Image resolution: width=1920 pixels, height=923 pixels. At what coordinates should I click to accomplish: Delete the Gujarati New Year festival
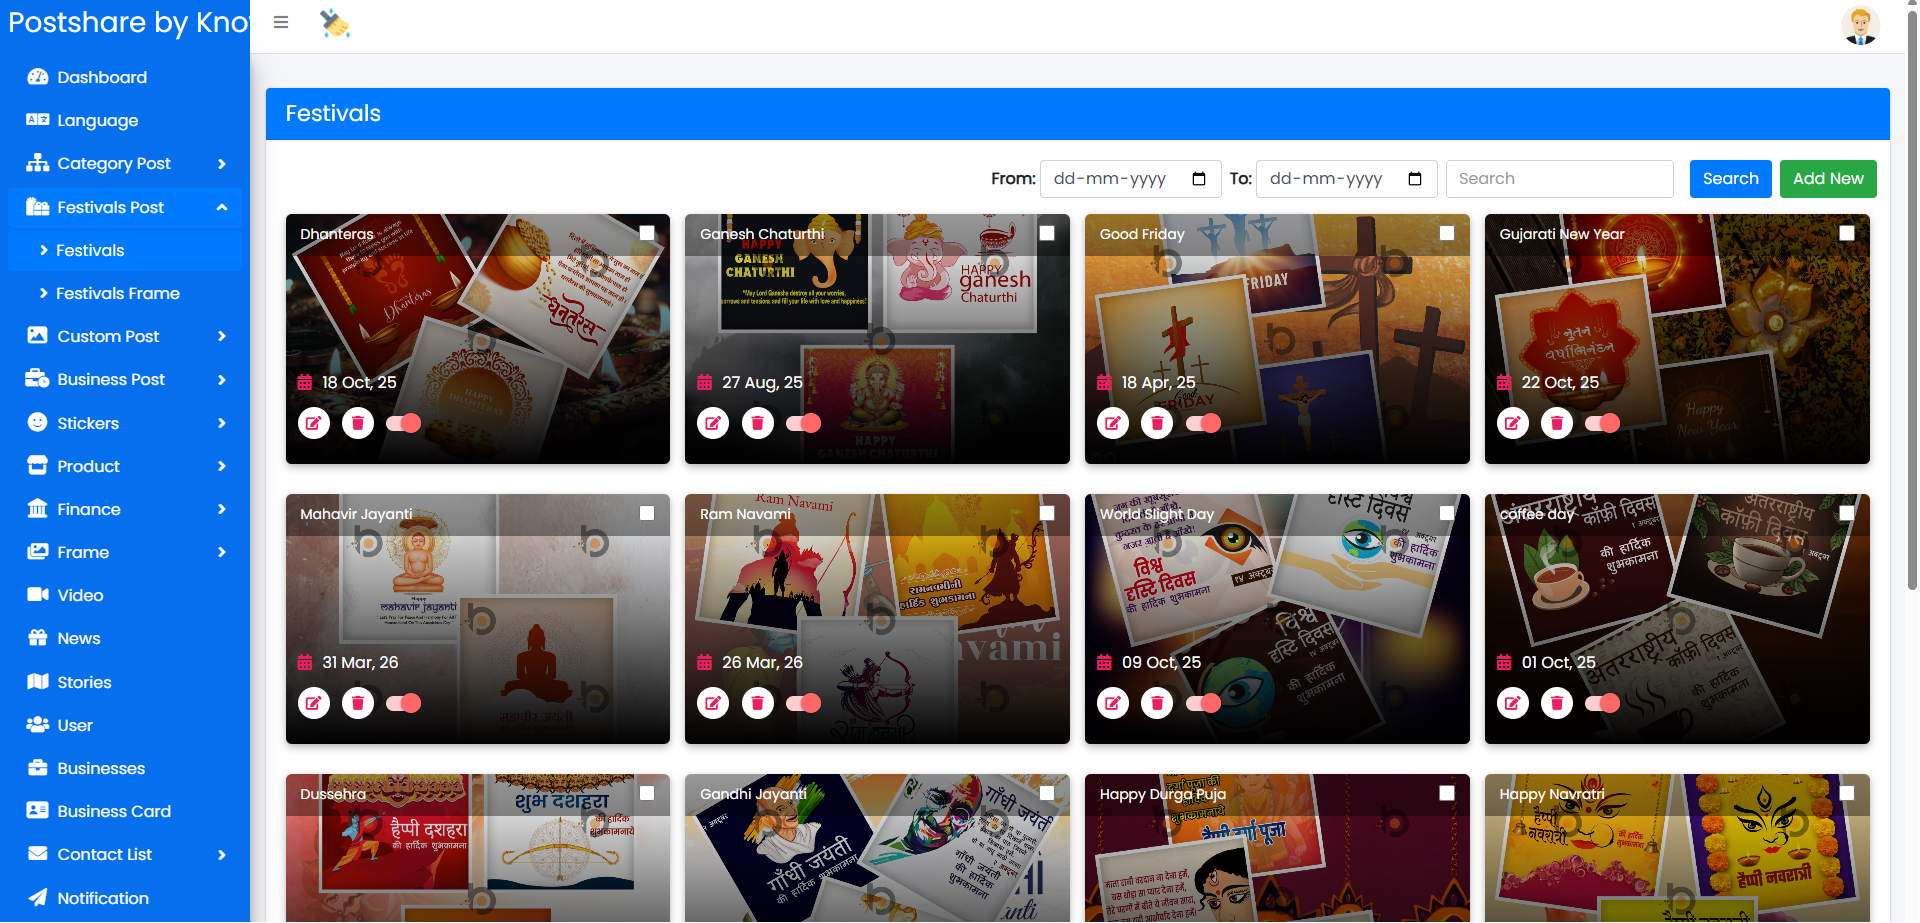tap(1557, 423)
